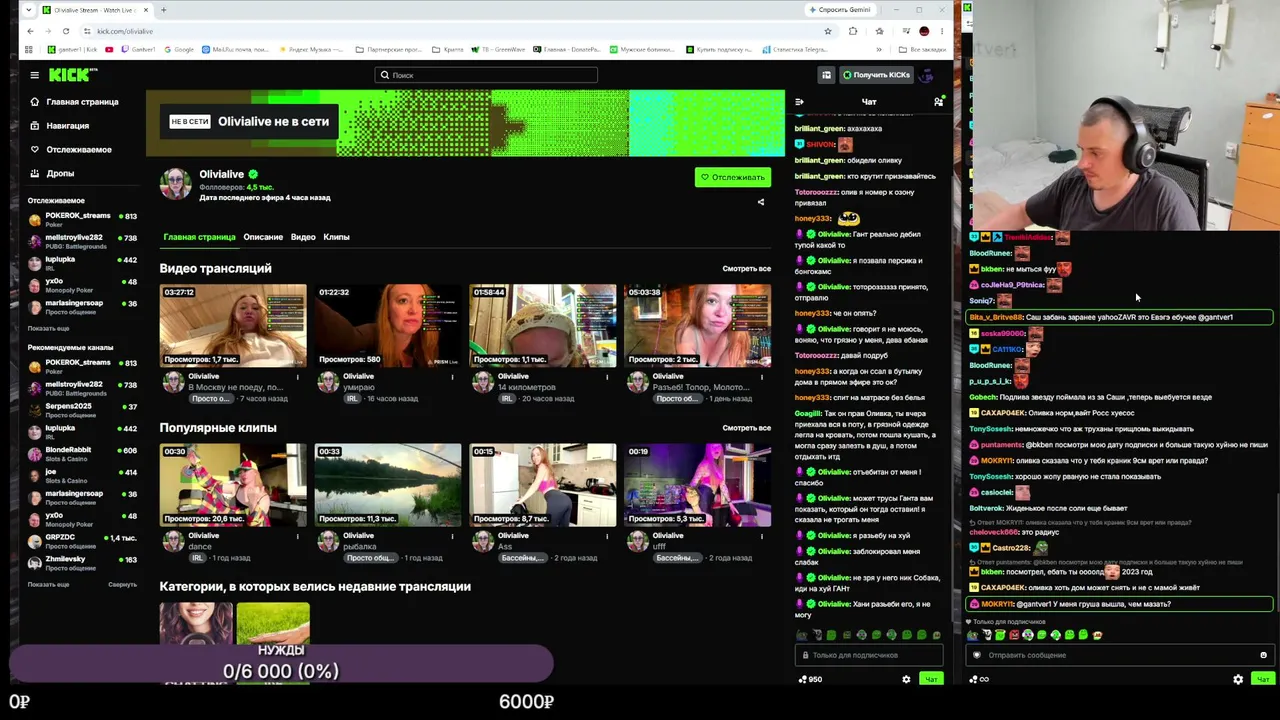Open options for the 'В Москву не поеду' video
Viewport: 1280px width, 720px height.
tap(297, 377)
